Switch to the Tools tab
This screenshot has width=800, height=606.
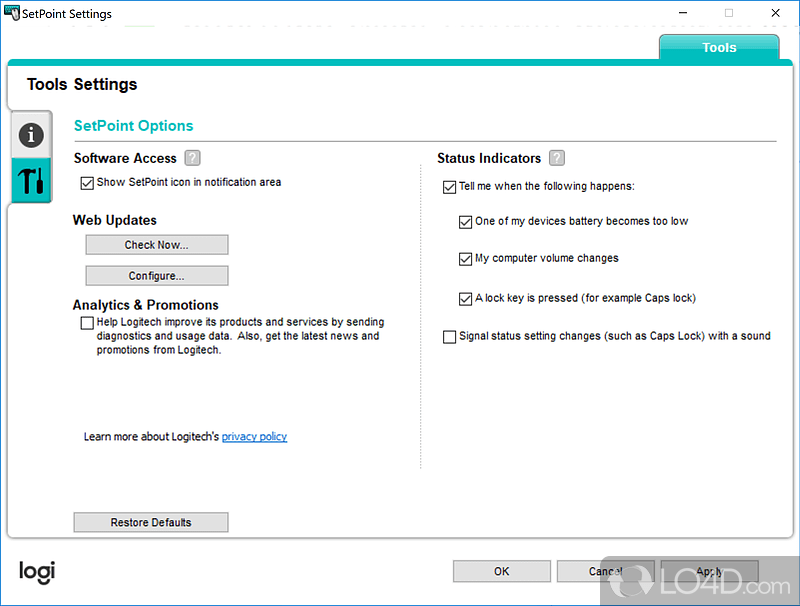coord(719,47)
